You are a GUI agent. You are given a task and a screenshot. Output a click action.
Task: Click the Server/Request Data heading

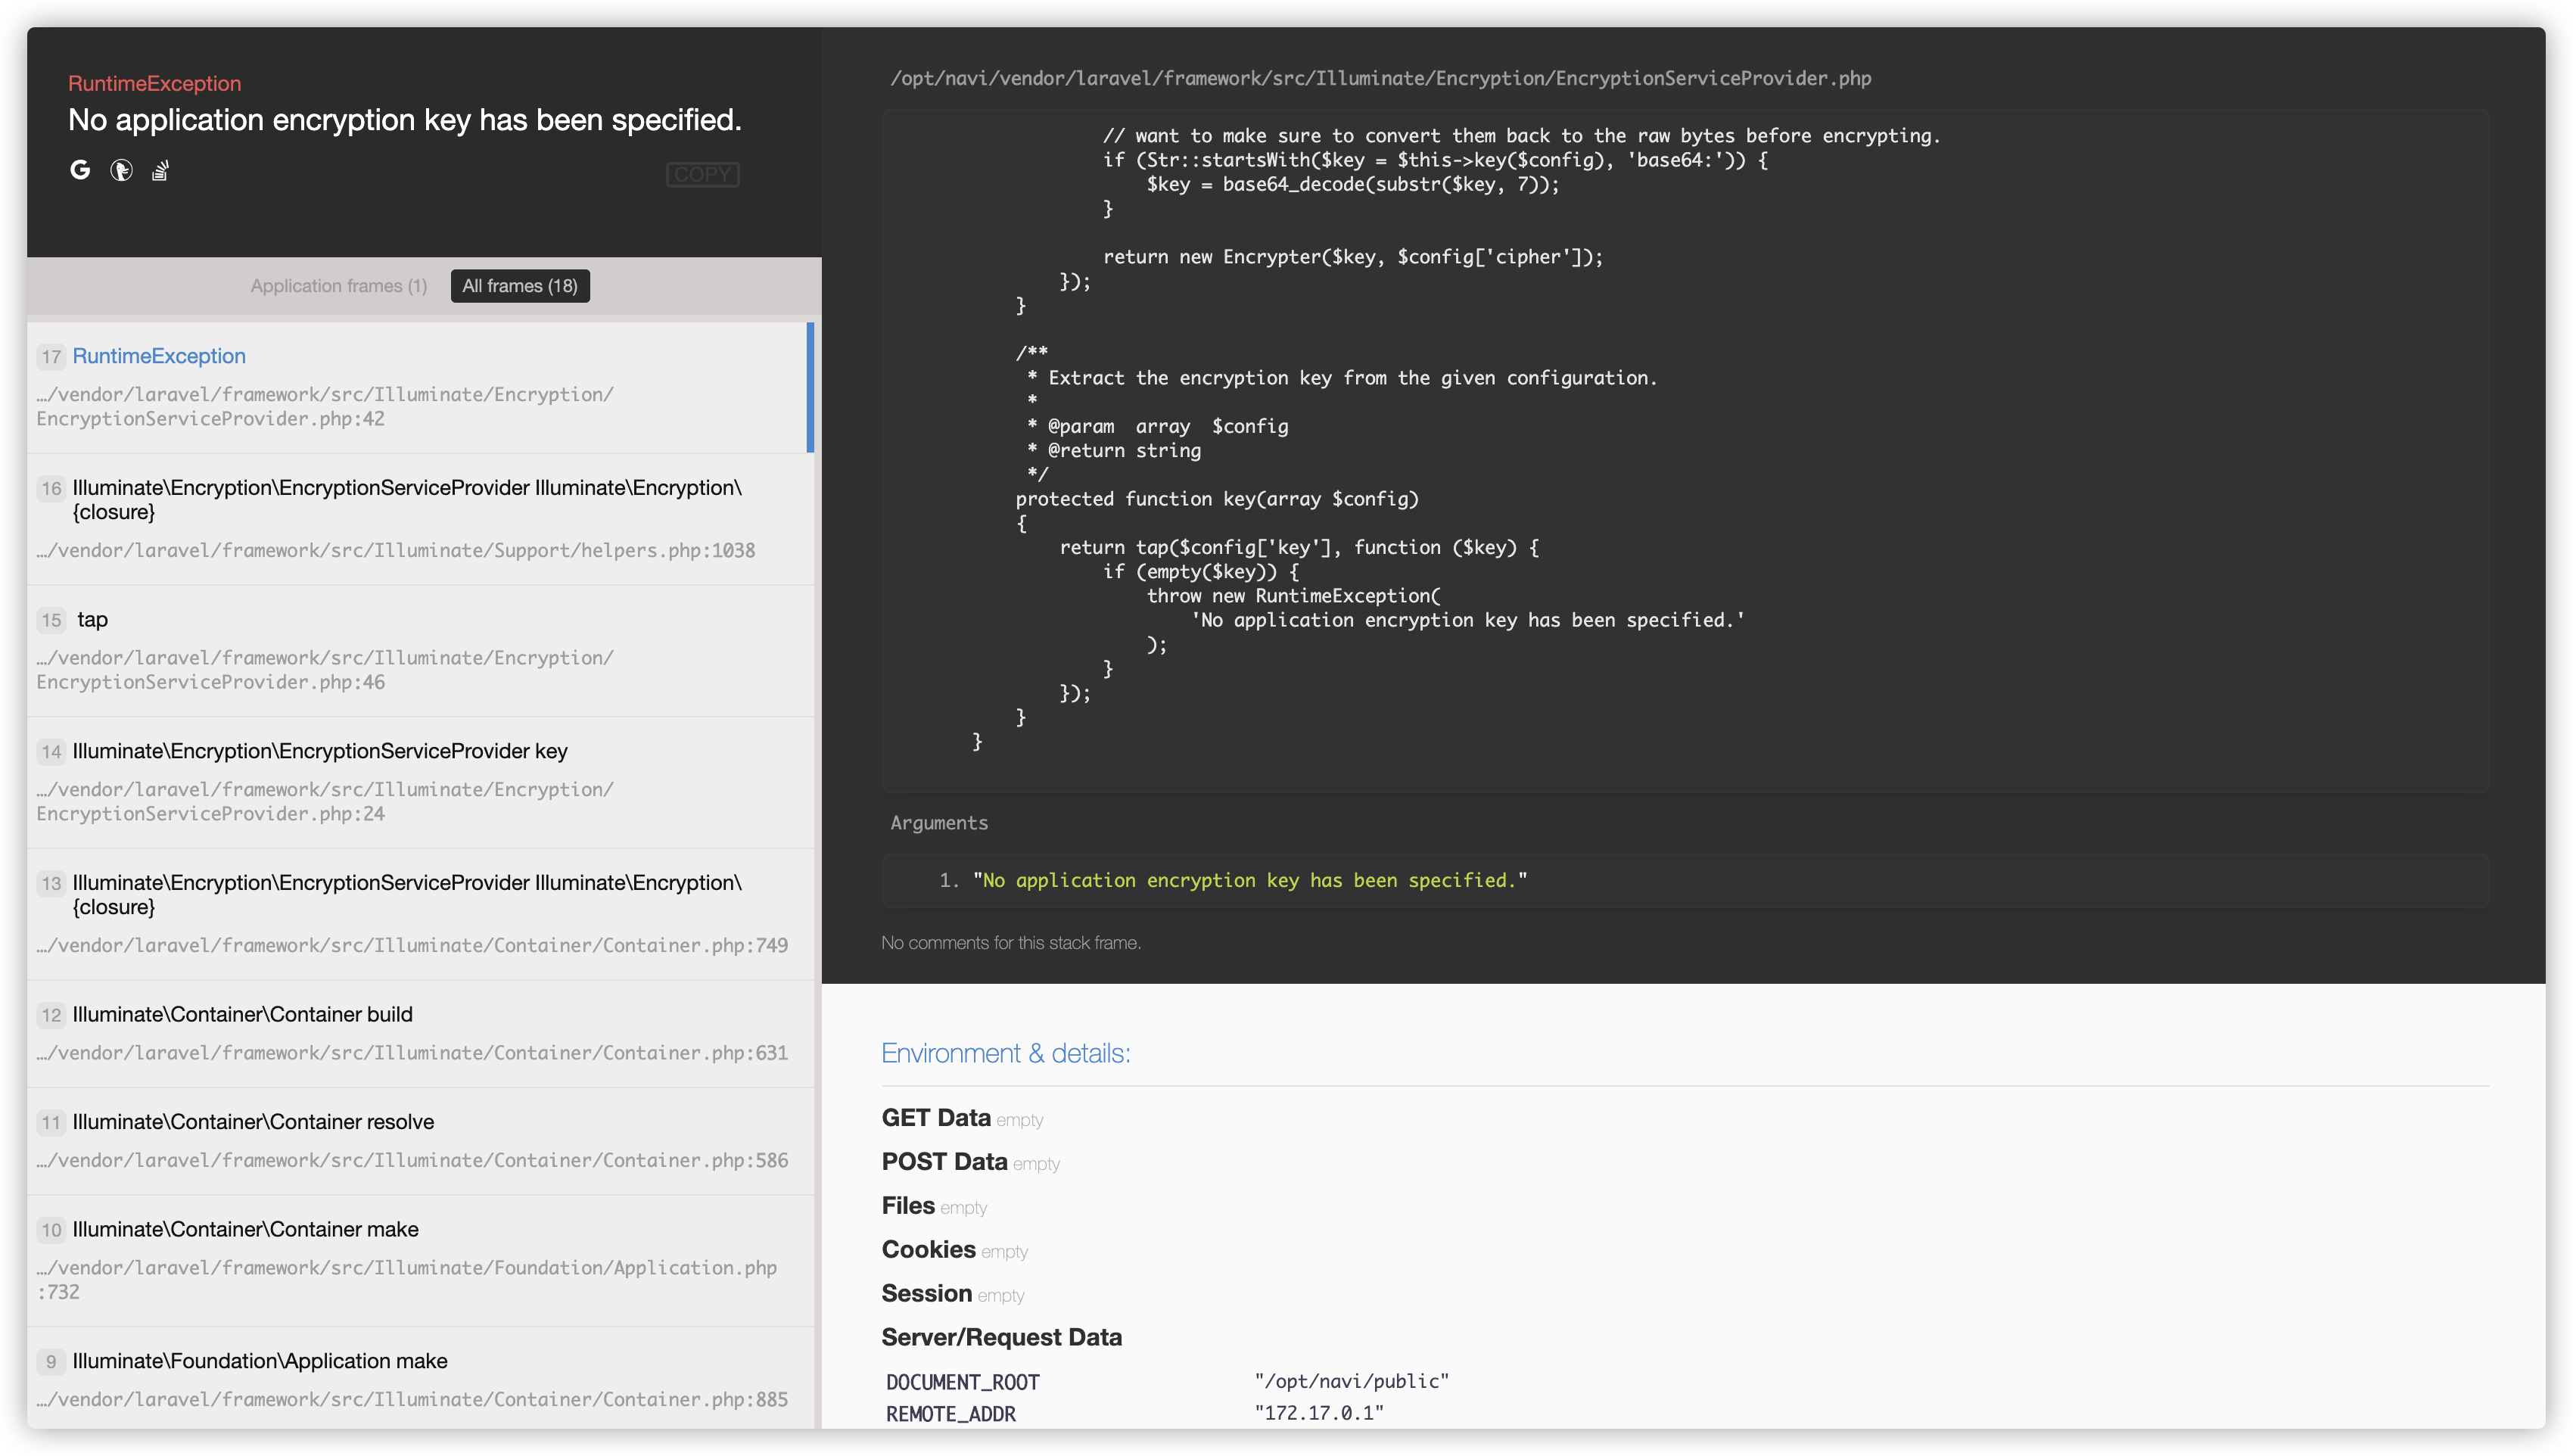pos(1001,1338)
